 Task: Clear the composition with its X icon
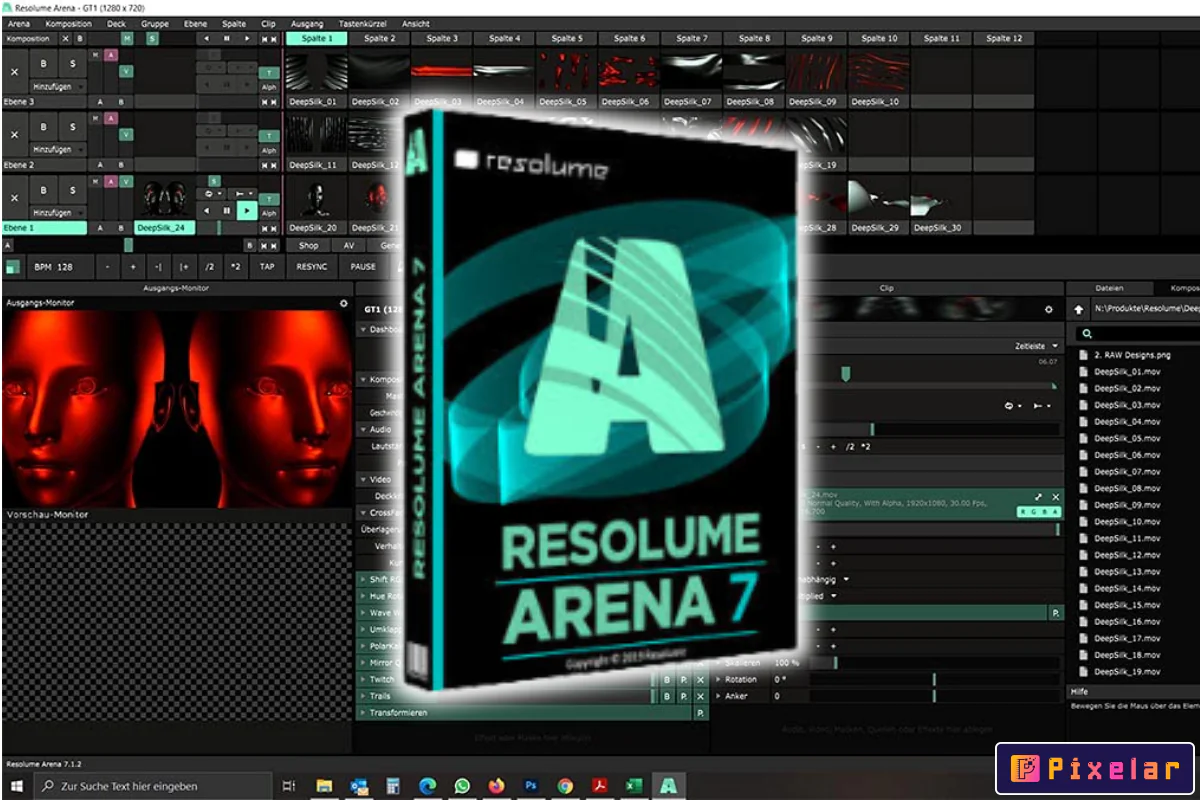65,38
